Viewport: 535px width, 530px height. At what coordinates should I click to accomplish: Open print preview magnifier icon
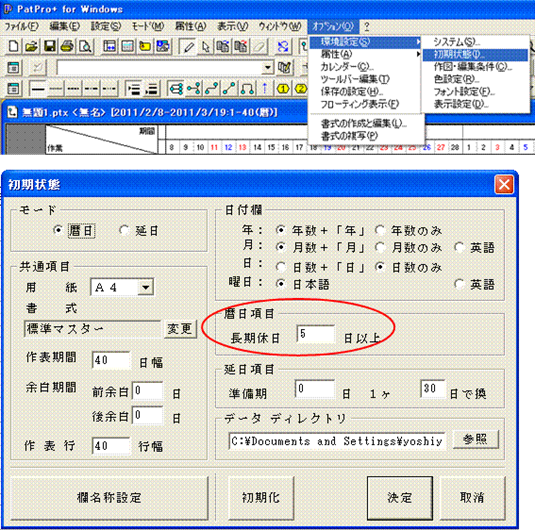[85, 47]
